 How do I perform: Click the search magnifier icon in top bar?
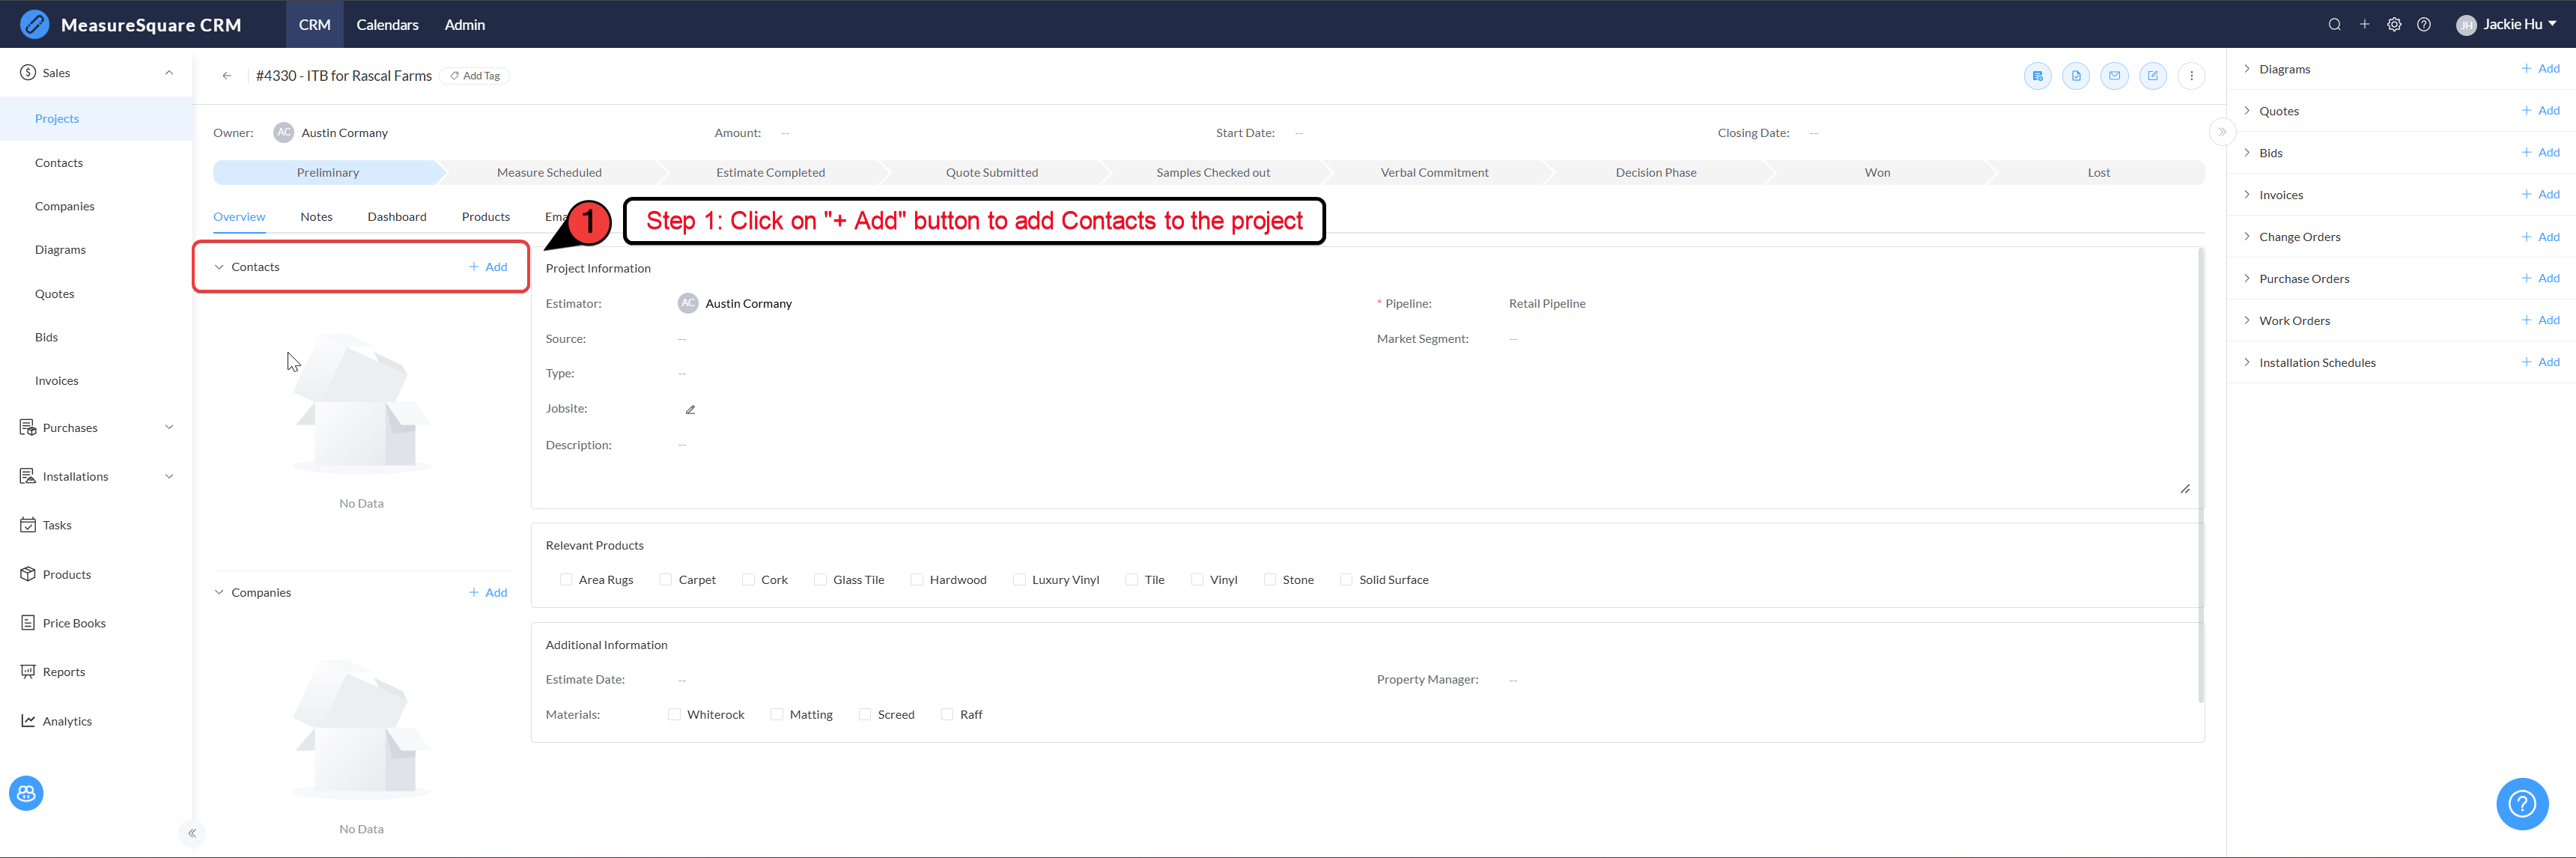click(2334, 25)
